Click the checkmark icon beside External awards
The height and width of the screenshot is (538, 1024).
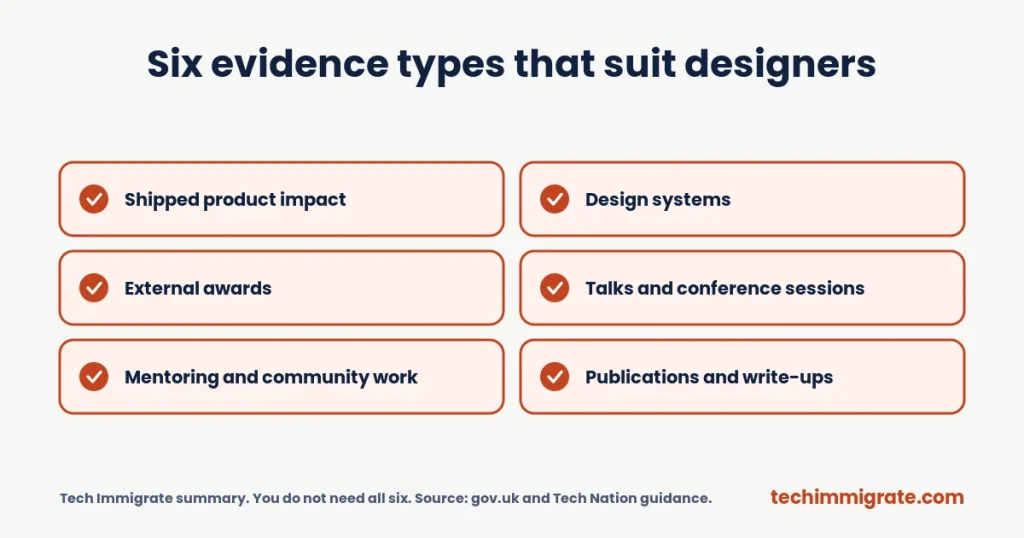coord(93,288)
